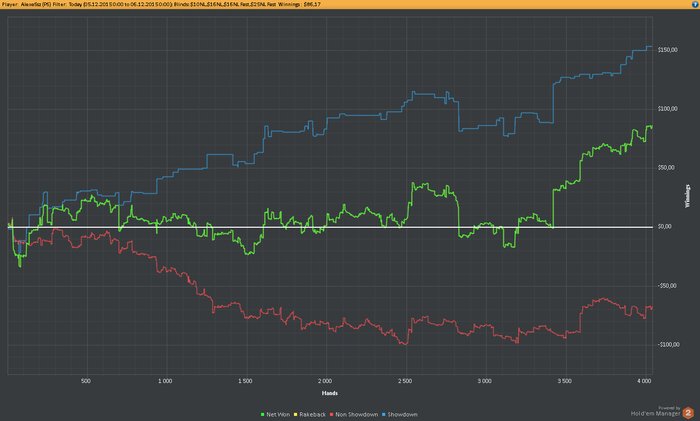Click the 3 000 hands axis tick
Image resolution: width=700 pixels, height=421 pixels.
pyautogui.click(x=484, y=381)
